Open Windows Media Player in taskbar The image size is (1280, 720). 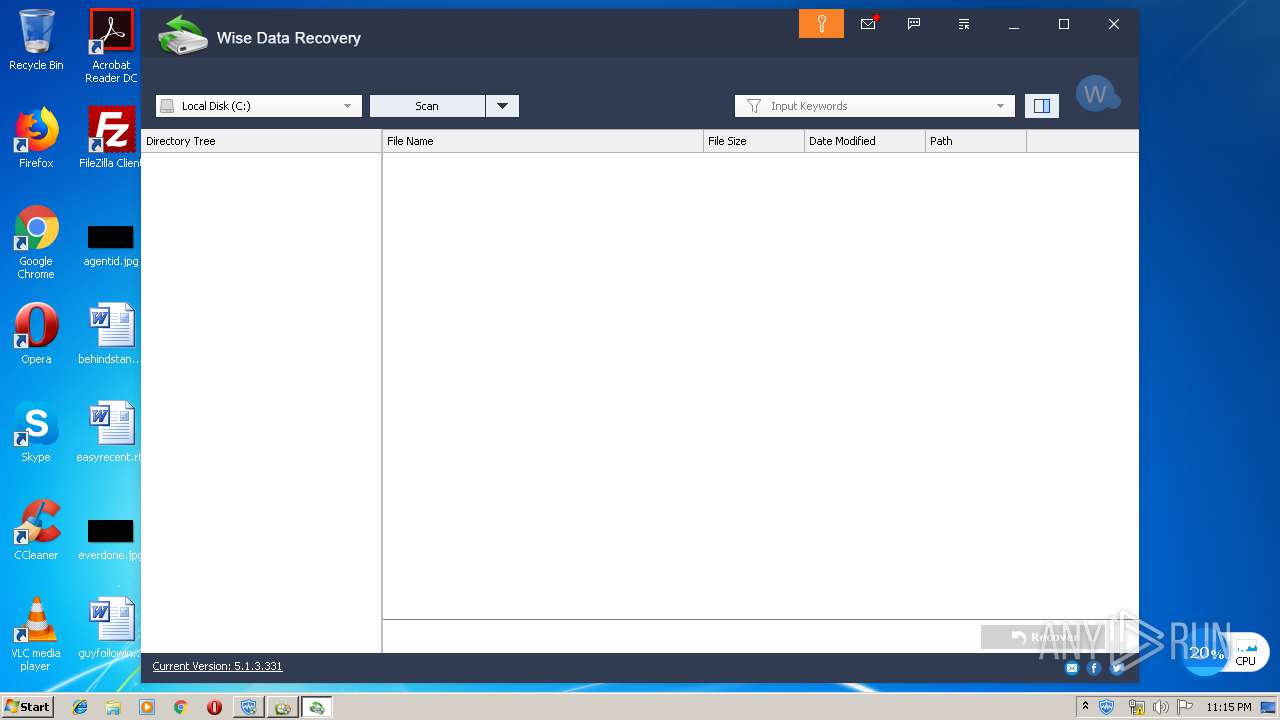[x=147, y=707]
